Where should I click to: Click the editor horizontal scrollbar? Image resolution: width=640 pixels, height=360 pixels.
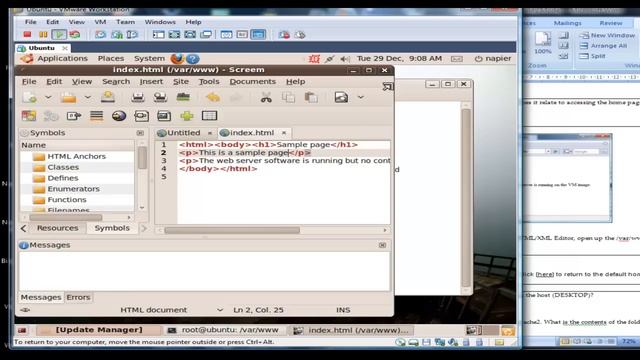(x=232, y=230)
